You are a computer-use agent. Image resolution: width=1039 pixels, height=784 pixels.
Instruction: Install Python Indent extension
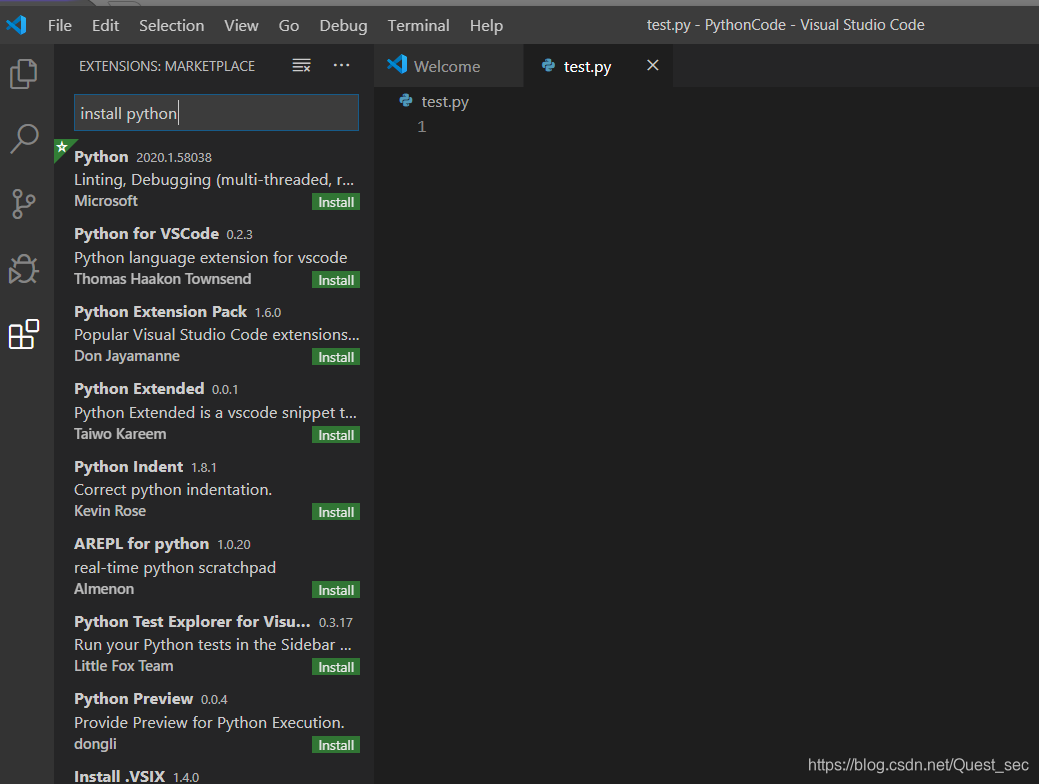(x=336, y=512)
